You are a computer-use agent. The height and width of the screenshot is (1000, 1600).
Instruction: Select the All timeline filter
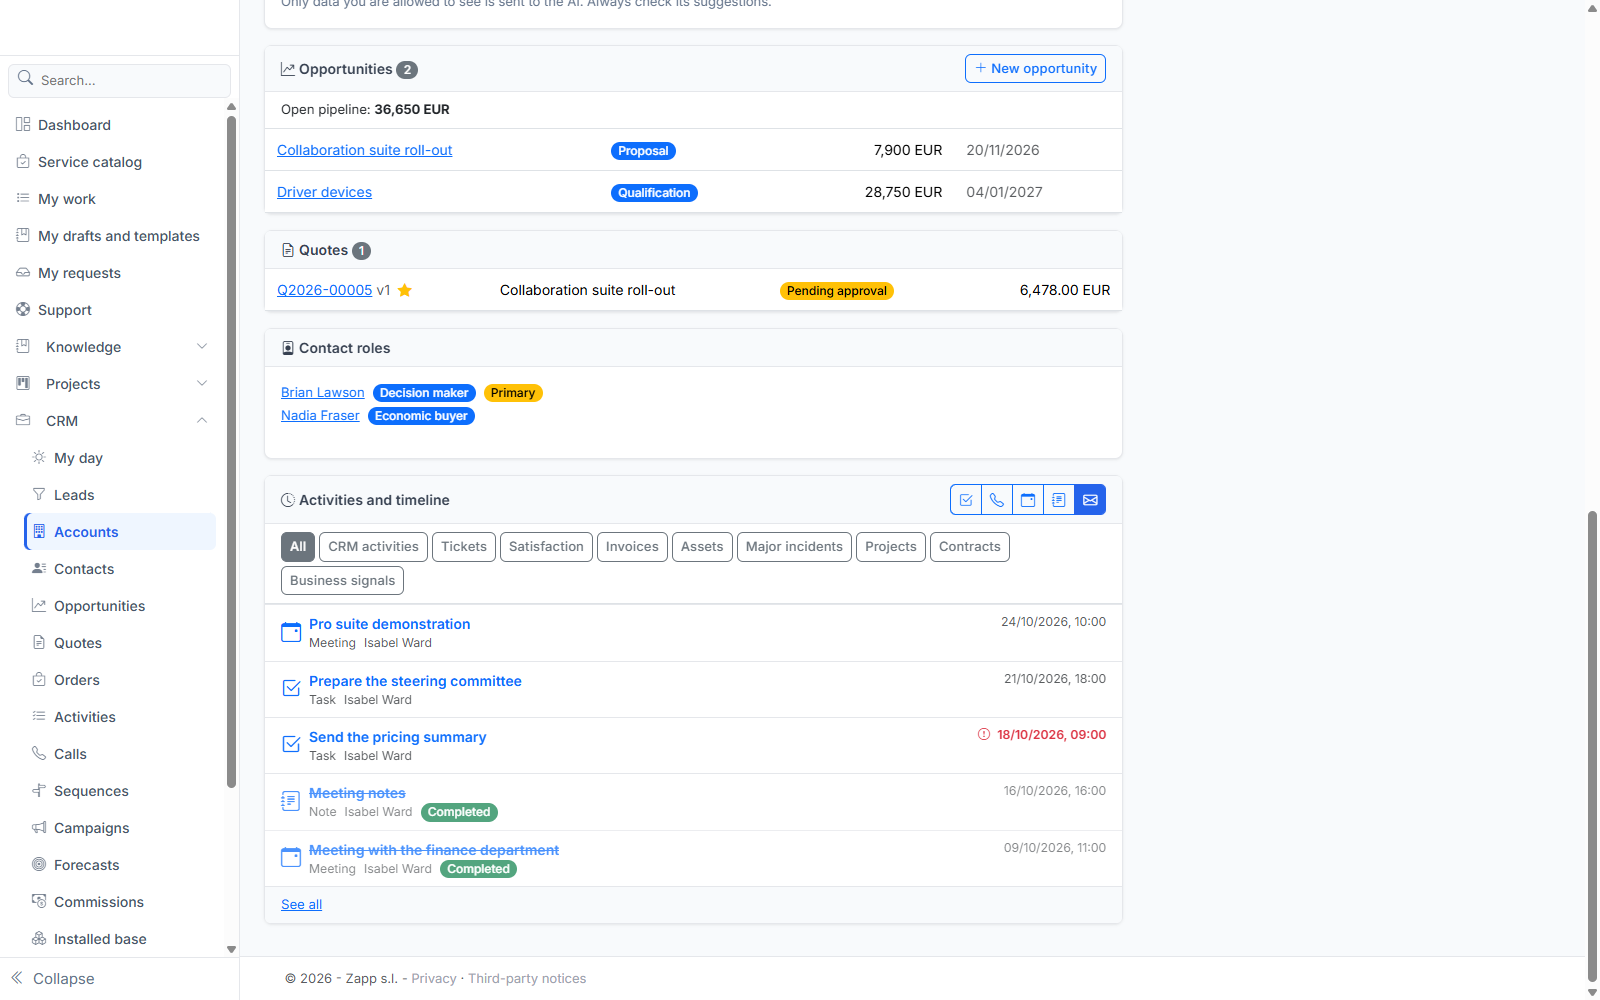click(x=298, y=547)
